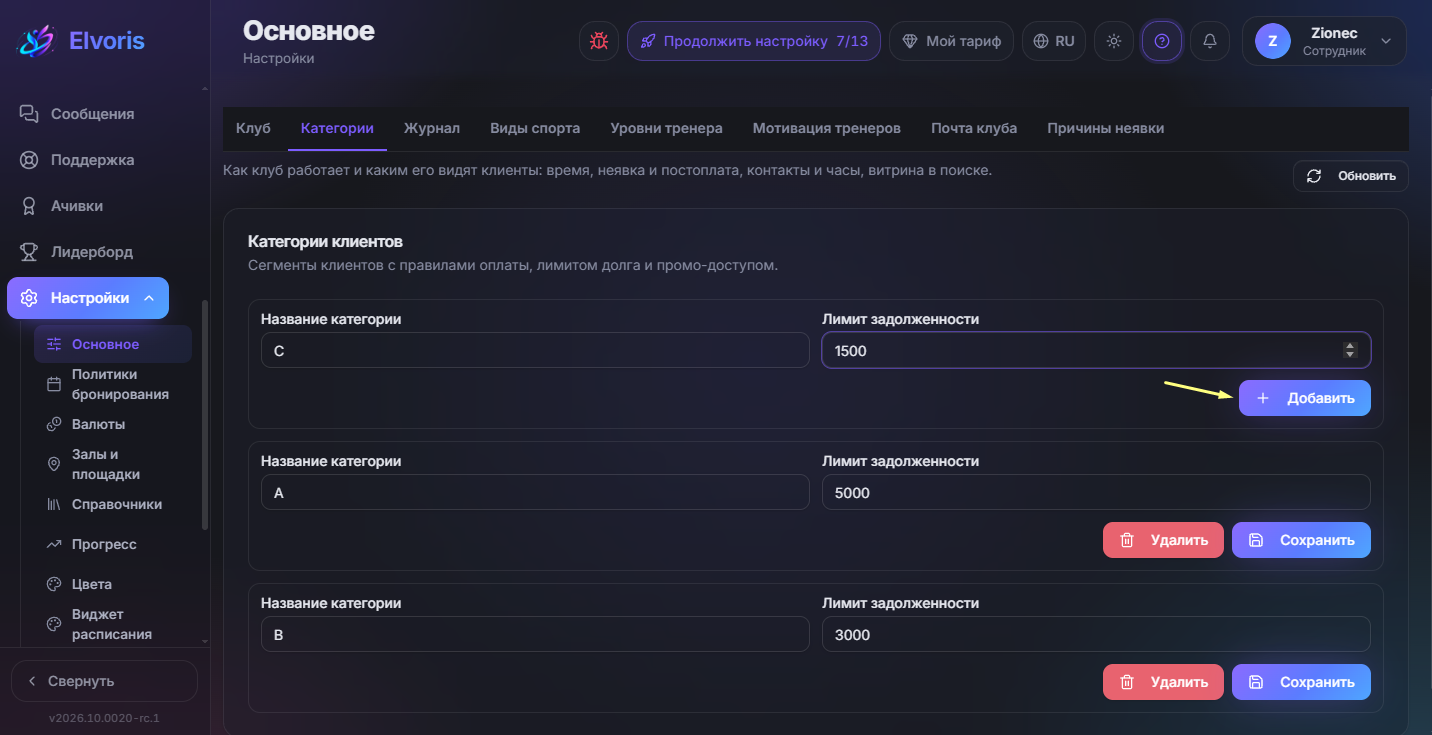The width and height of the screenshot is (1432, 735).
Task: Switch to the Клуб tab
Action: pyautogui.click(x=253, y=128)
